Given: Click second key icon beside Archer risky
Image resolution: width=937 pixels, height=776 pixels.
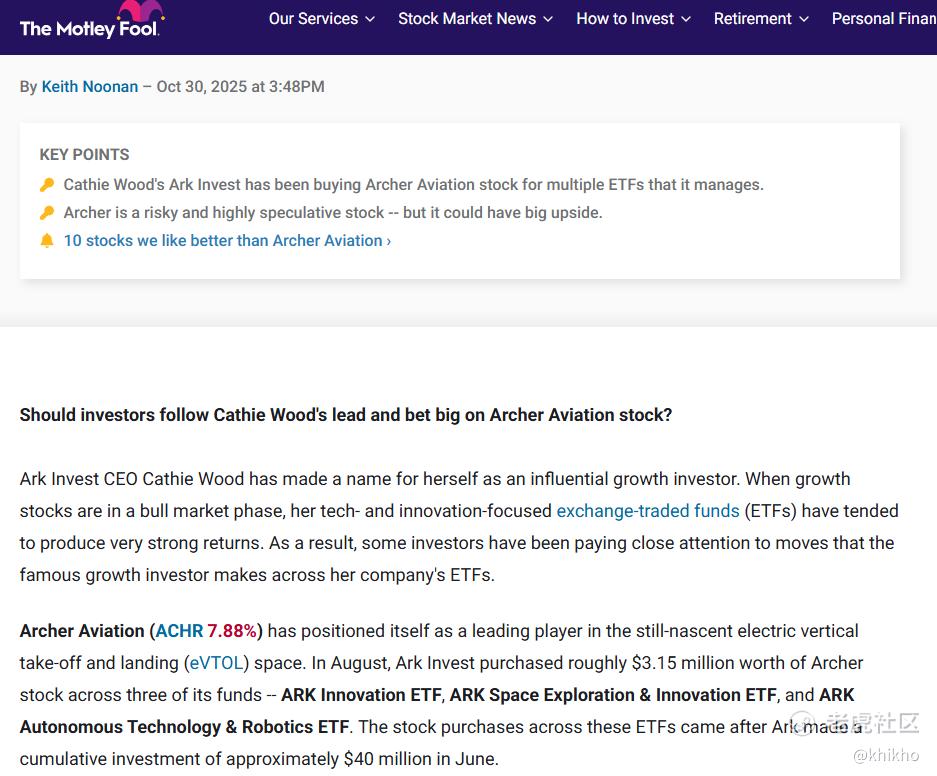Looking at the screenshot, I should (47, 213).
